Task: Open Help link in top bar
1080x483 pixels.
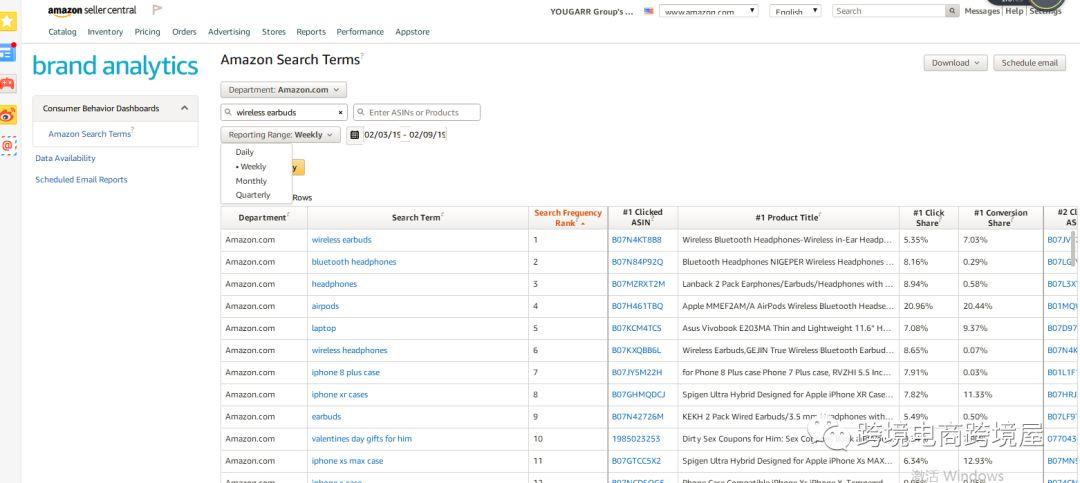Action: (x=1014, y=11)
